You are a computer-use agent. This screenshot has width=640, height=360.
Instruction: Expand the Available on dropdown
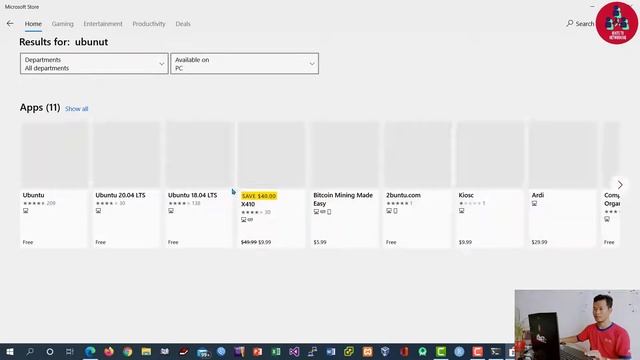tap(244, 64)
